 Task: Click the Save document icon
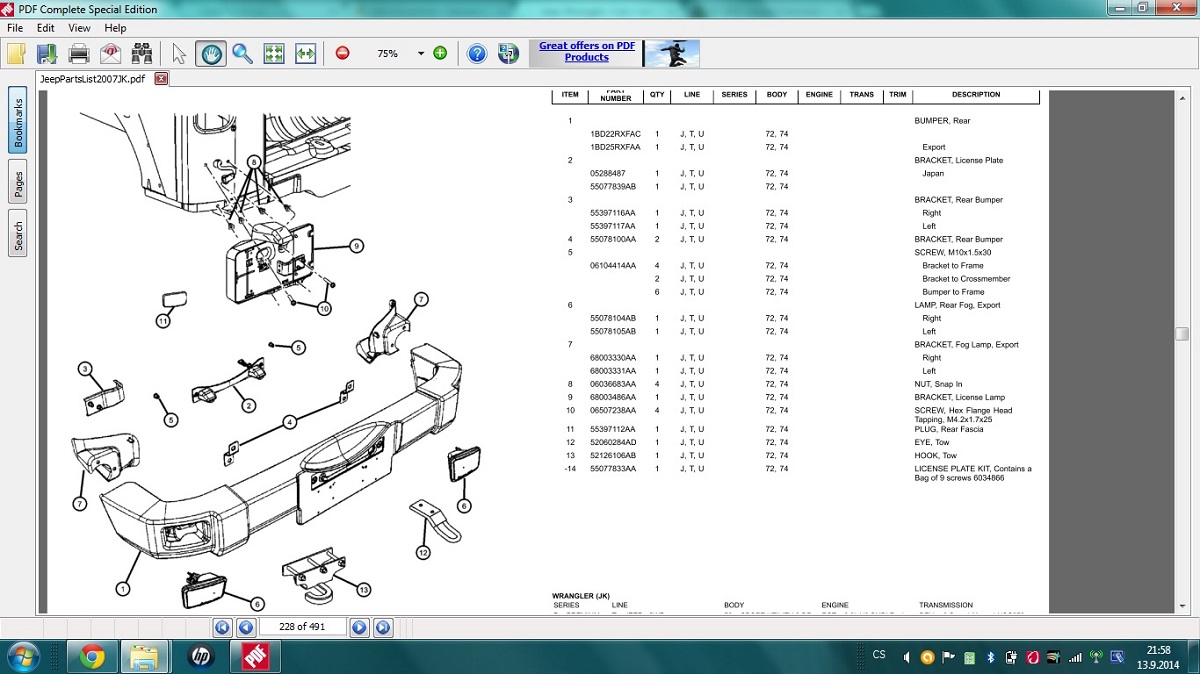47,53
